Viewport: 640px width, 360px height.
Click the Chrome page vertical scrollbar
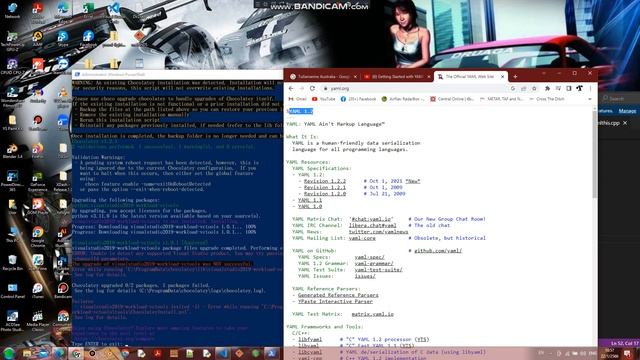595,155
